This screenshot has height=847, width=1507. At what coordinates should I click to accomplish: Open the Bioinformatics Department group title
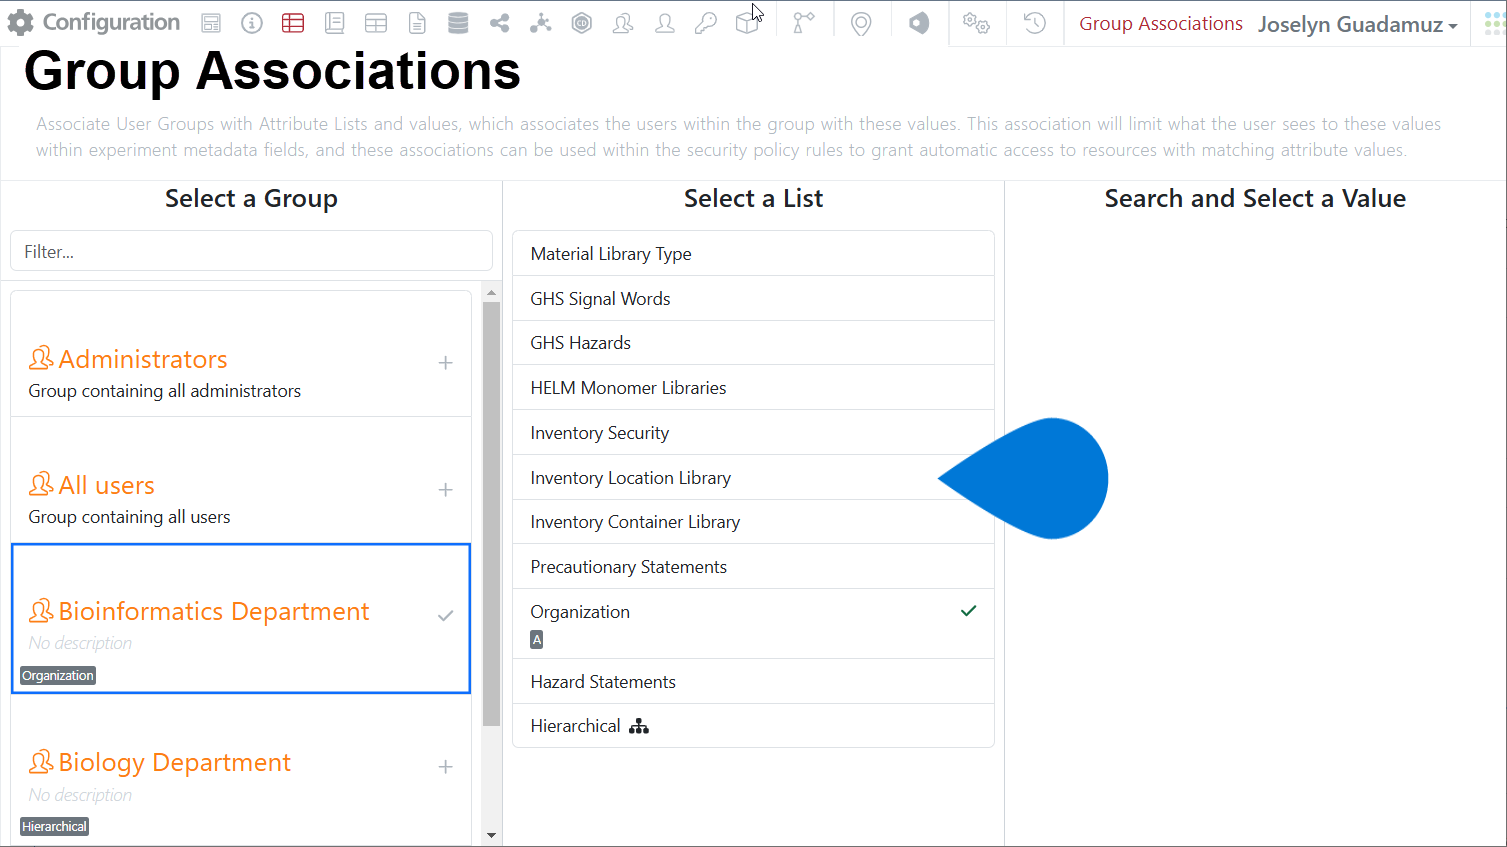214,611
